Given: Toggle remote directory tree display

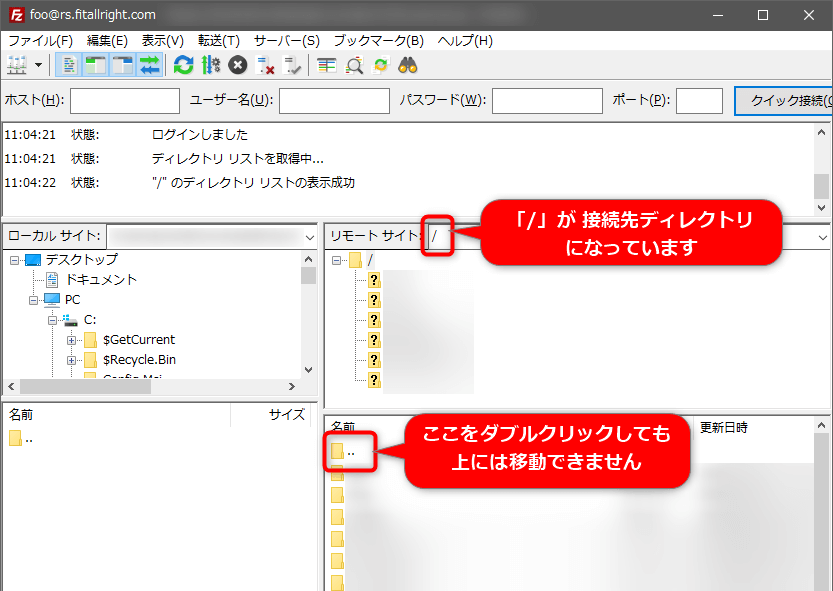Looking at the screenshot, I should click(122, 65).
